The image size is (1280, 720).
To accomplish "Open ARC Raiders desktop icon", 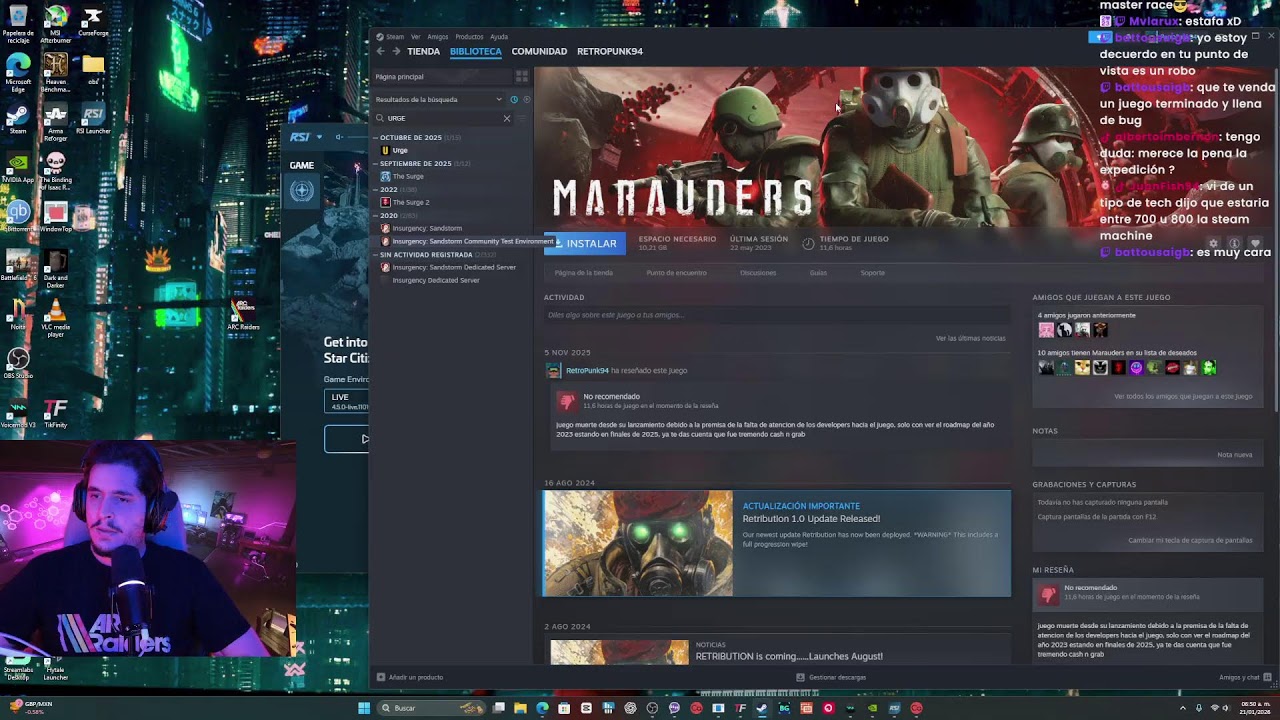I will click(243, 313).
